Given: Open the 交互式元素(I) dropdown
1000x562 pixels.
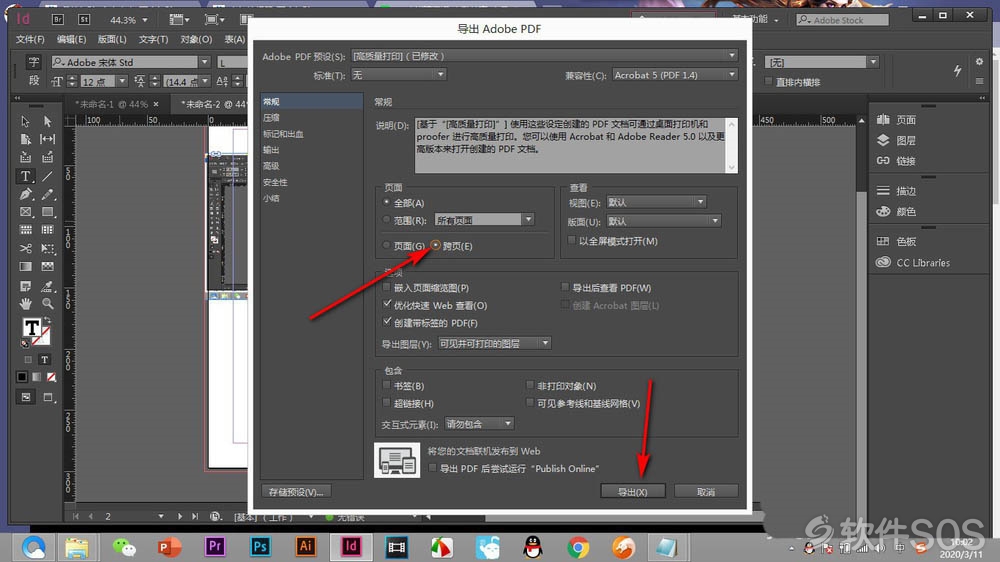Looking at the screenshot, I should 479,424.
